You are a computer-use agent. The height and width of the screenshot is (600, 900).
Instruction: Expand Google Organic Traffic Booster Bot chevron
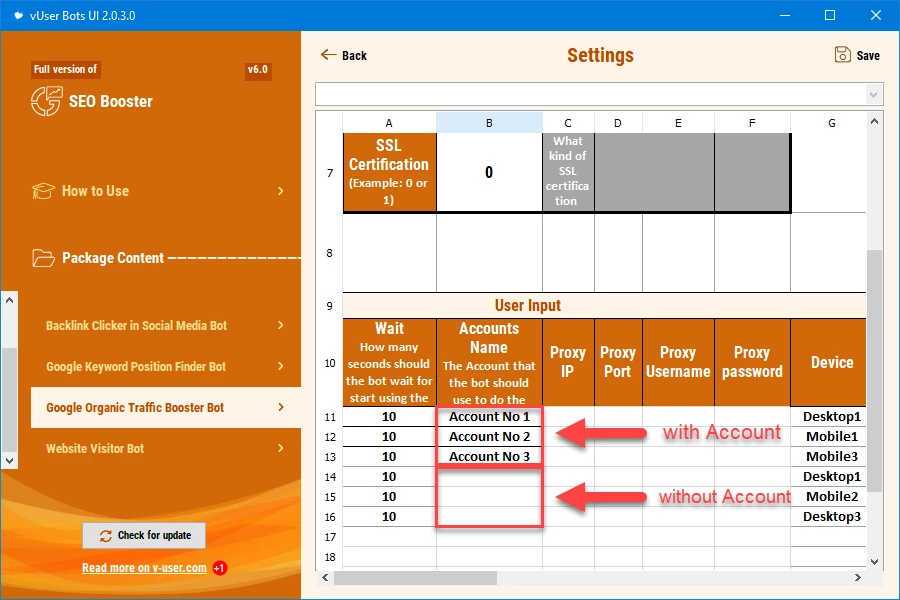click(281, 407)
